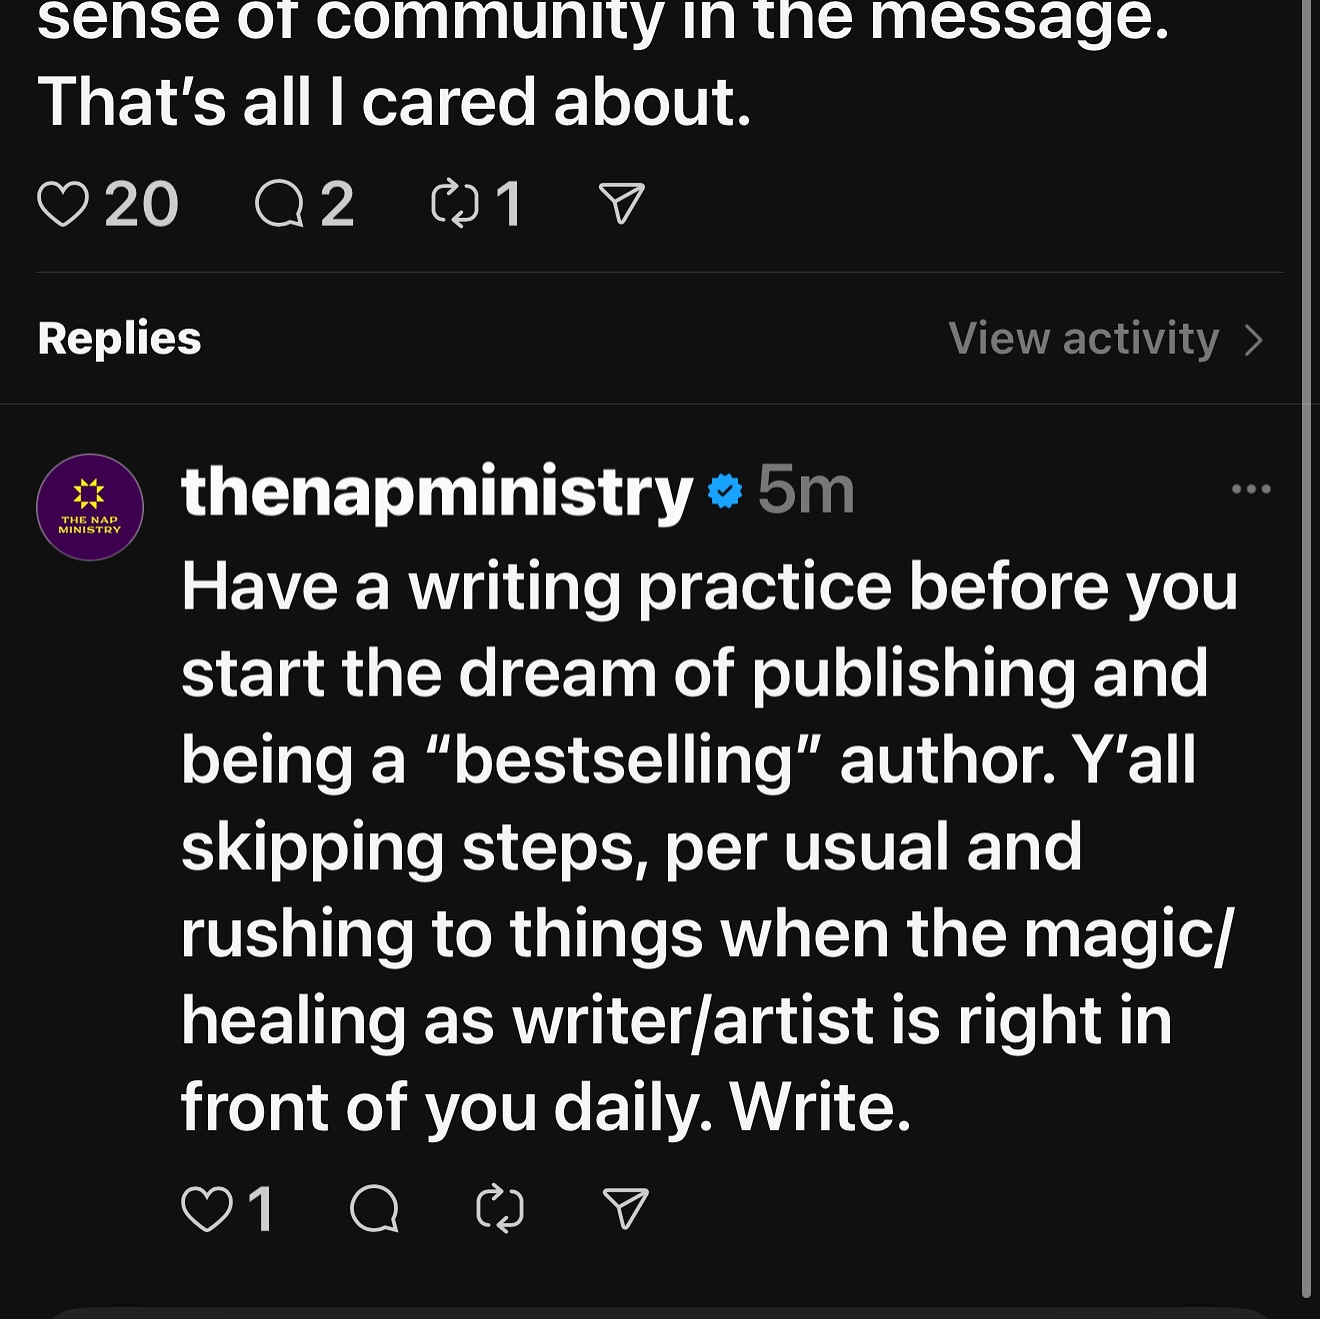
Task: Like thenapministry's reply with the heart
Action: (x=206, y=1208)
